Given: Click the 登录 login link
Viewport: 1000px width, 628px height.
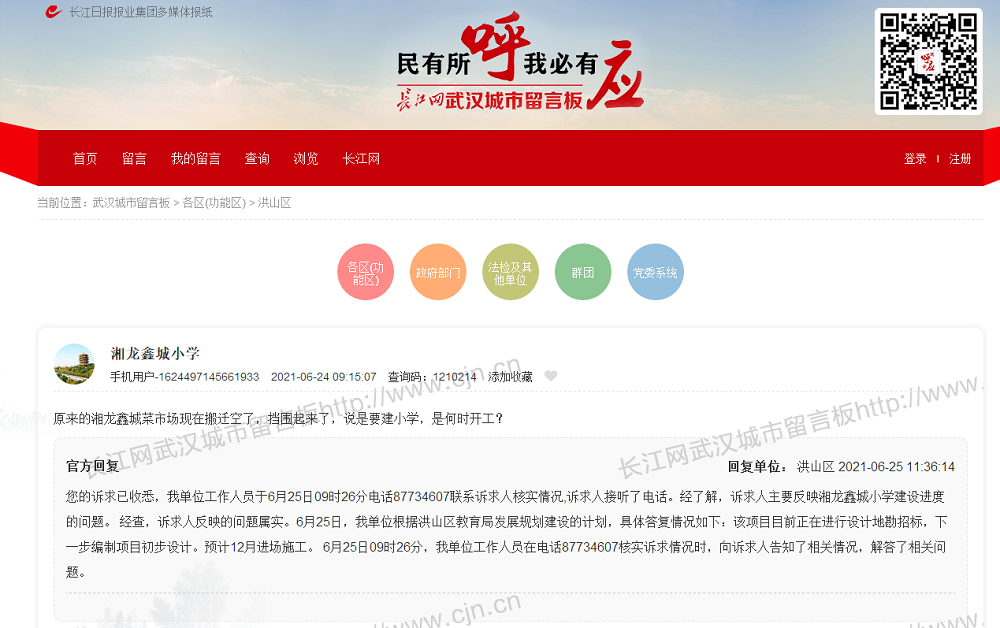Looking at the screenshot, I should (915, 159).
